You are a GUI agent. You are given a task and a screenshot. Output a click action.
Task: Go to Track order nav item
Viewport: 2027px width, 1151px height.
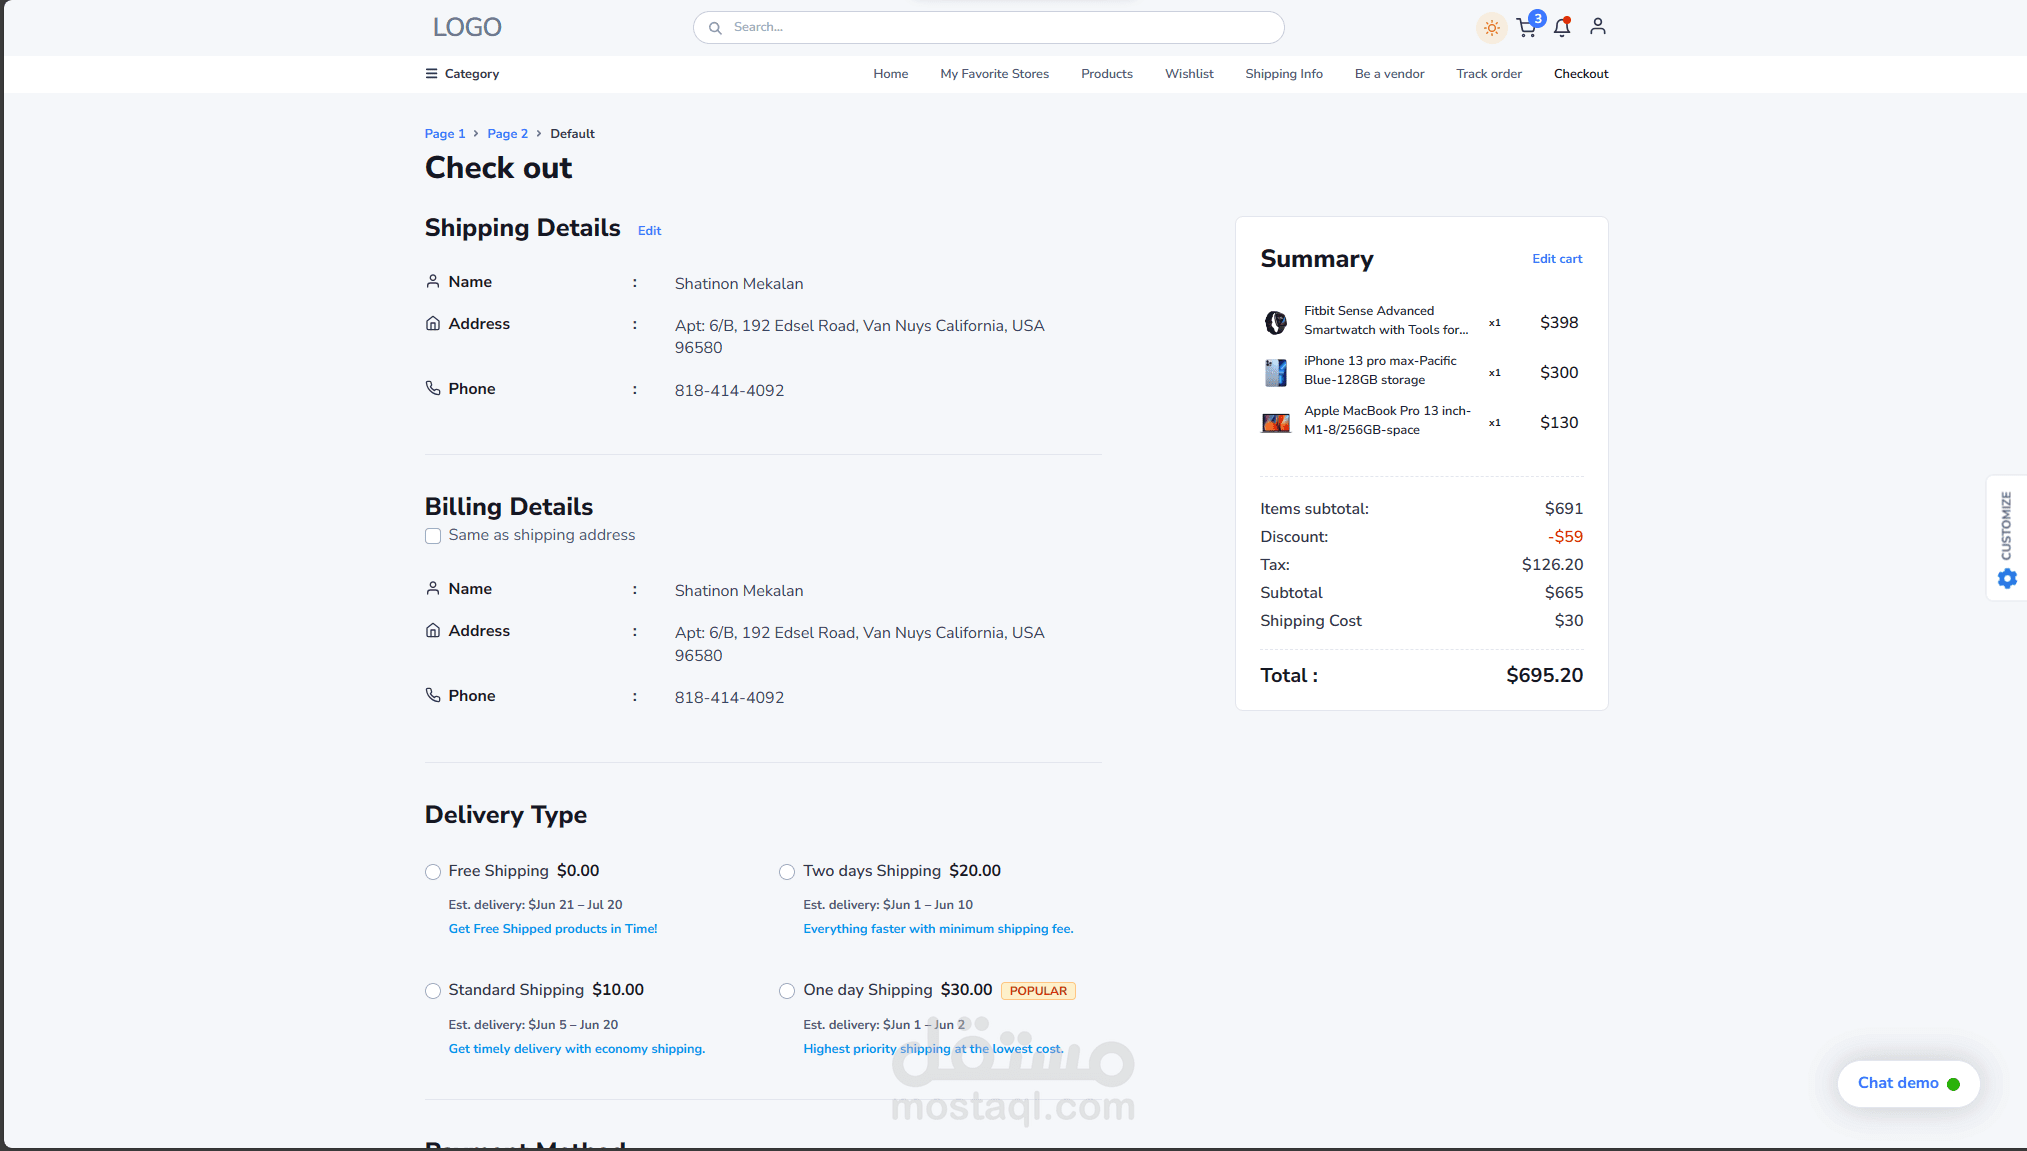coord(1488,74)
